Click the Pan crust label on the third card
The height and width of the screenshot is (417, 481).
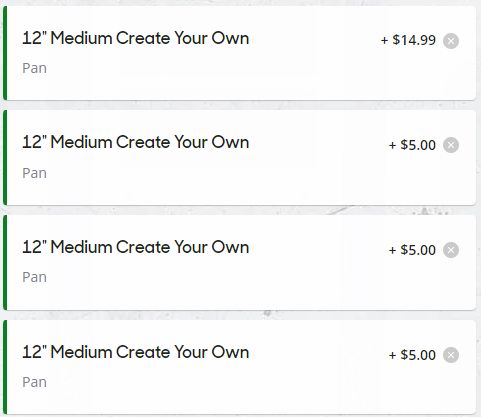click(34, 277)
